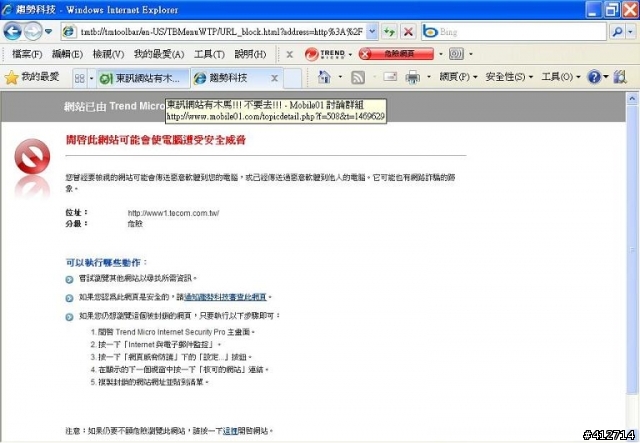Expand the address bar history dropdown
Image resolution: width=640 pixels, height=443 pixels.
click(x=372, y=31)
